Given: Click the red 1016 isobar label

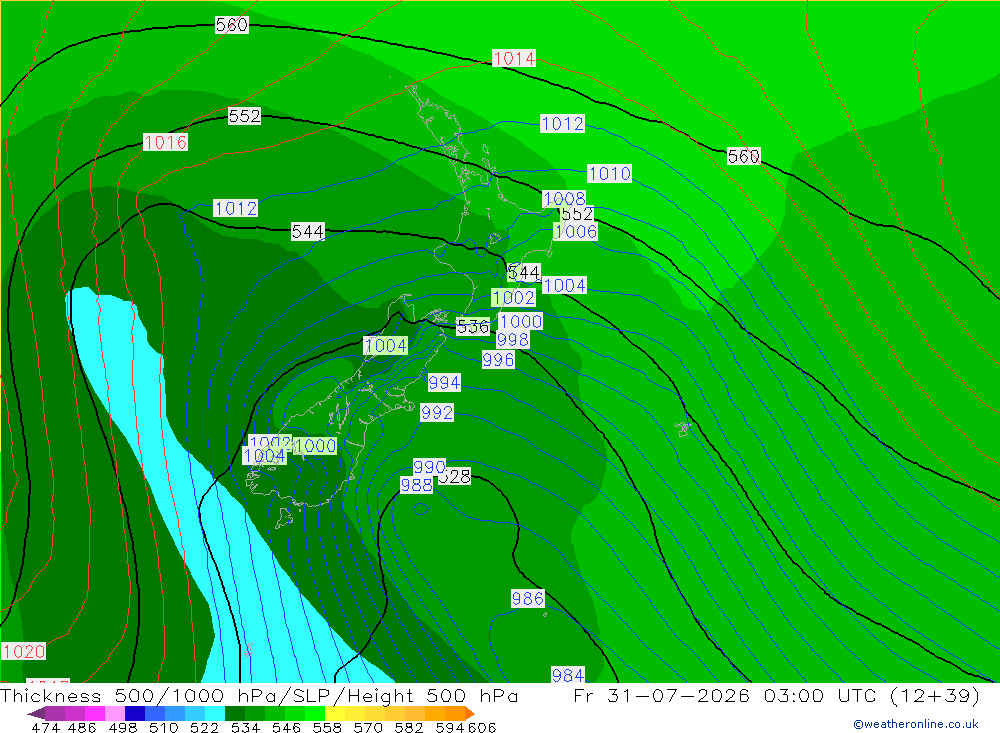Looking at the screenshot, I should click(x=165, y=142).
